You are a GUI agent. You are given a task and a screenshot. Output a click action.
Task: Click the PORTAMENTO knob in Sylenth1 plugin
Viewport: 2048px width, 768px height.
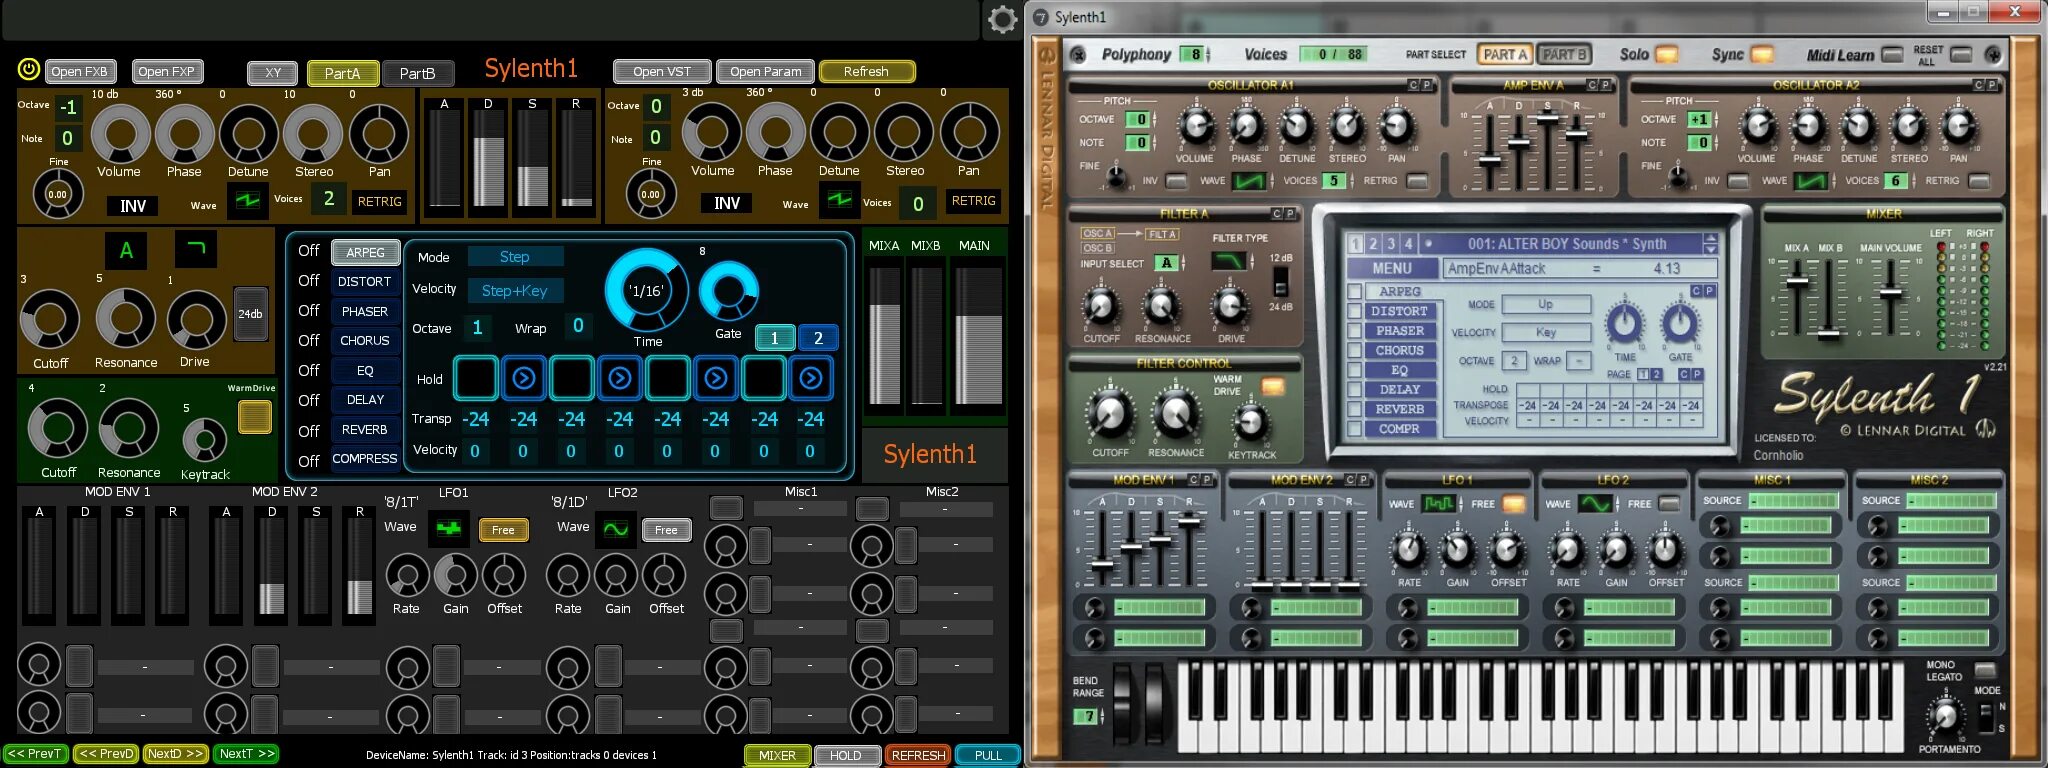1945,715
